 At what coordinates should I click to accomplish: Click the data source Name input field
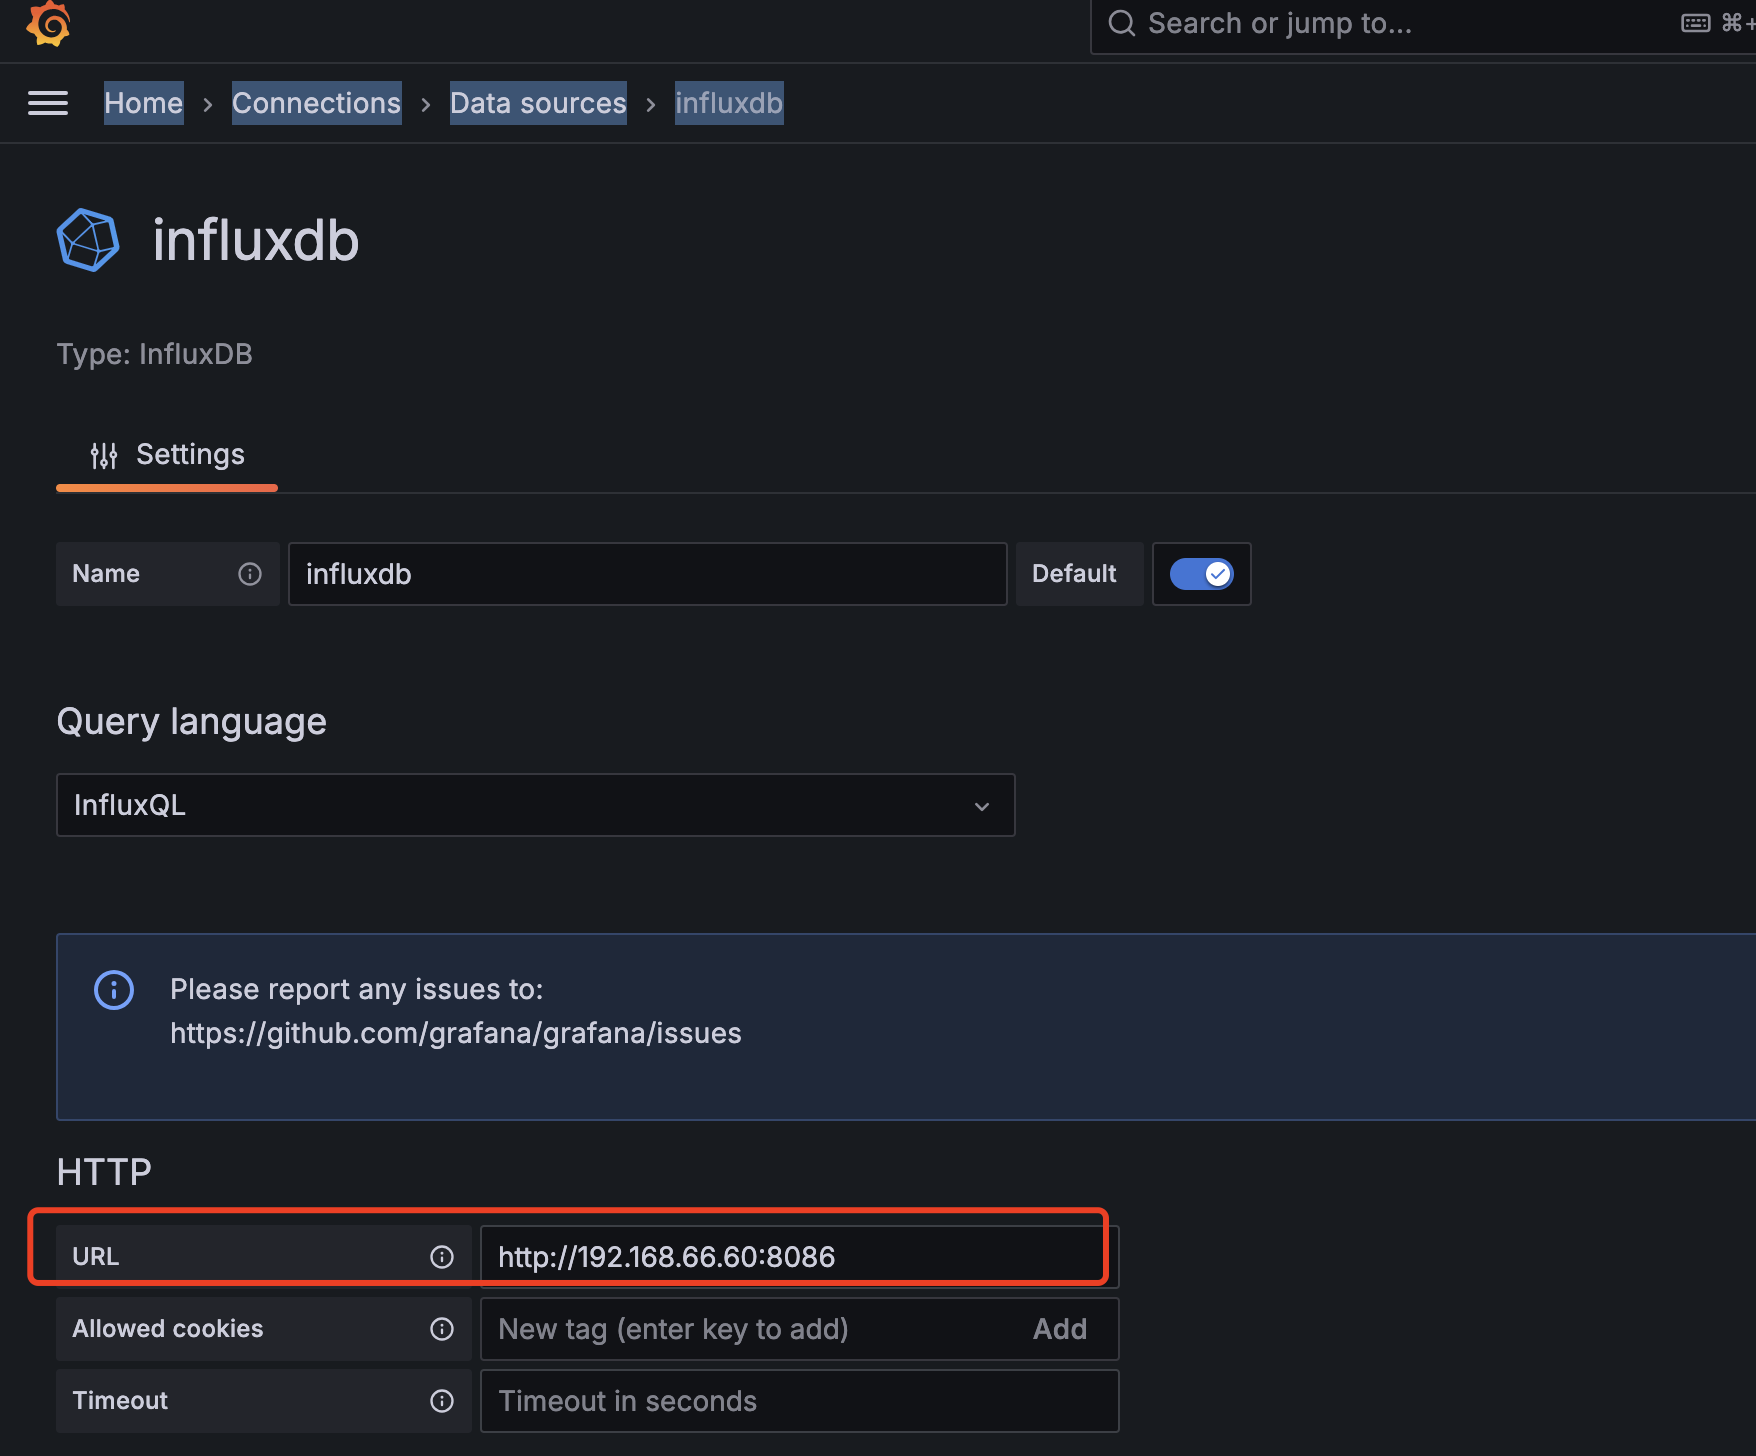[647, 574]
